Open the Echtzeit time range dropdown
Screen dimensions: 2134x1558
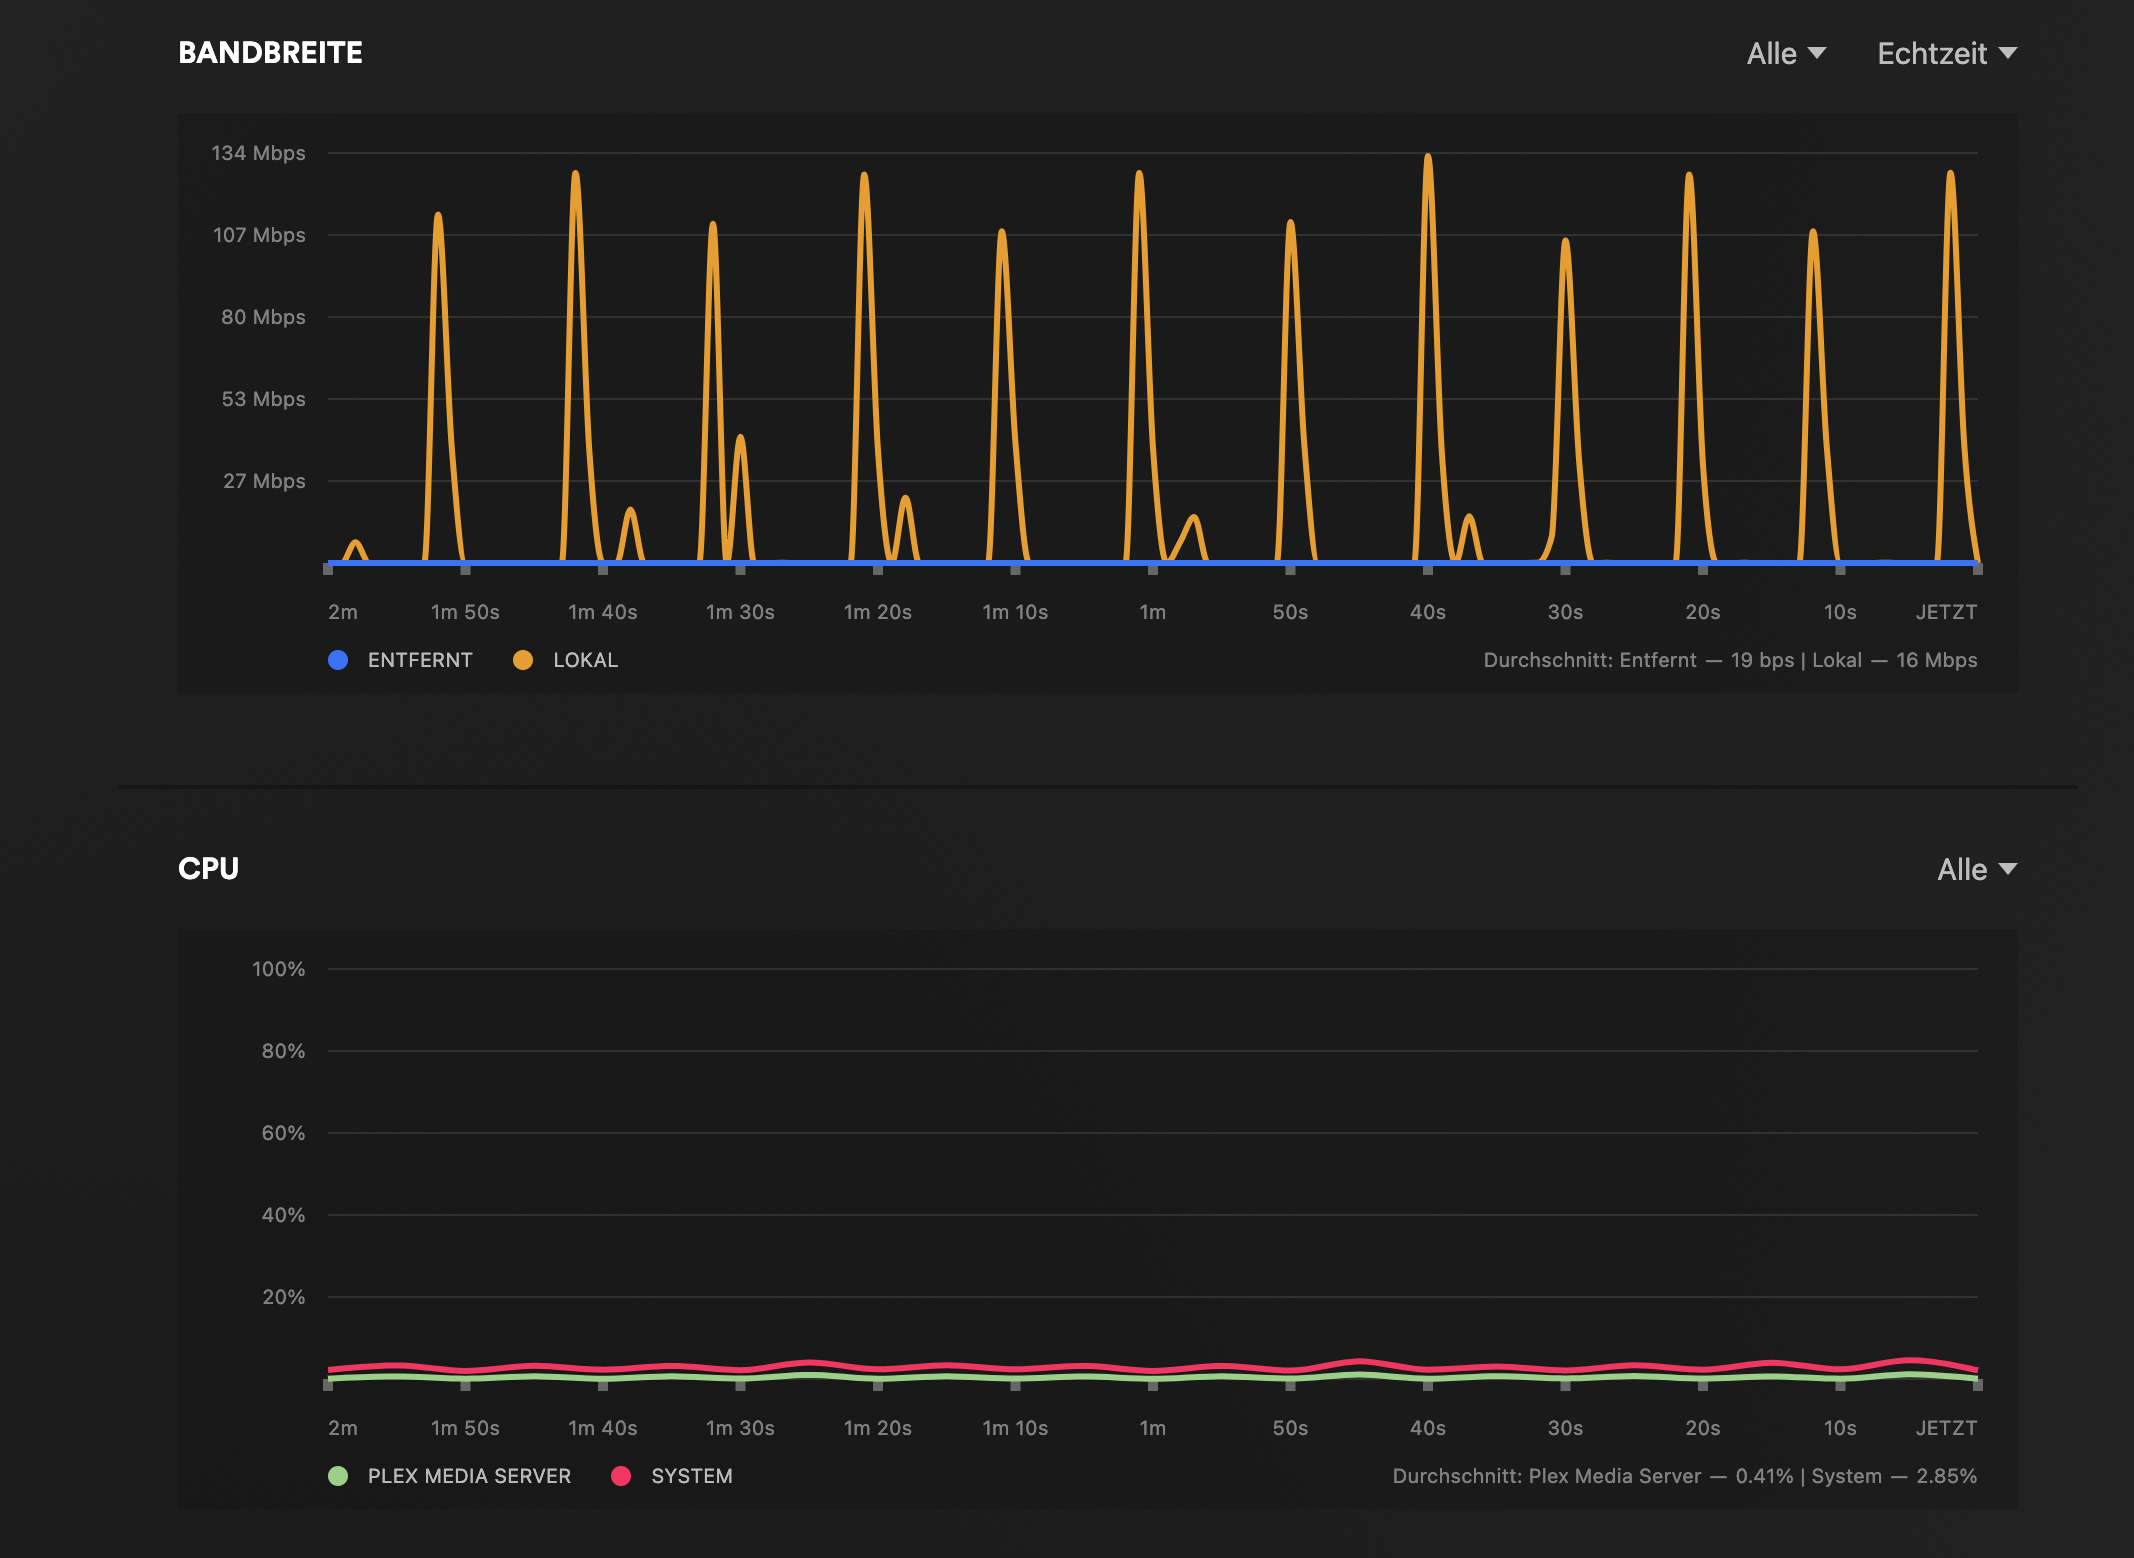1946,54
